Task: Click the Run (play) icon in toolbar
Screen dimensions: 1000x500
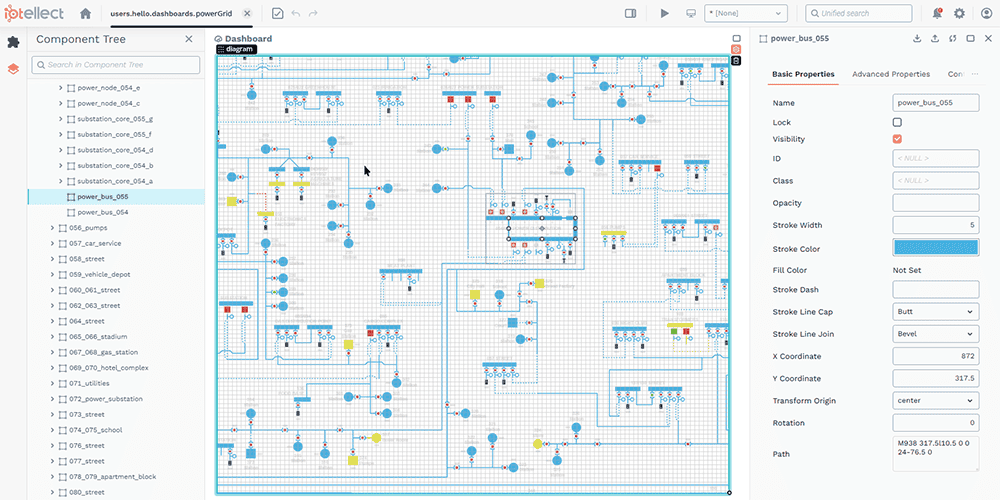Action: coord(665,14)
